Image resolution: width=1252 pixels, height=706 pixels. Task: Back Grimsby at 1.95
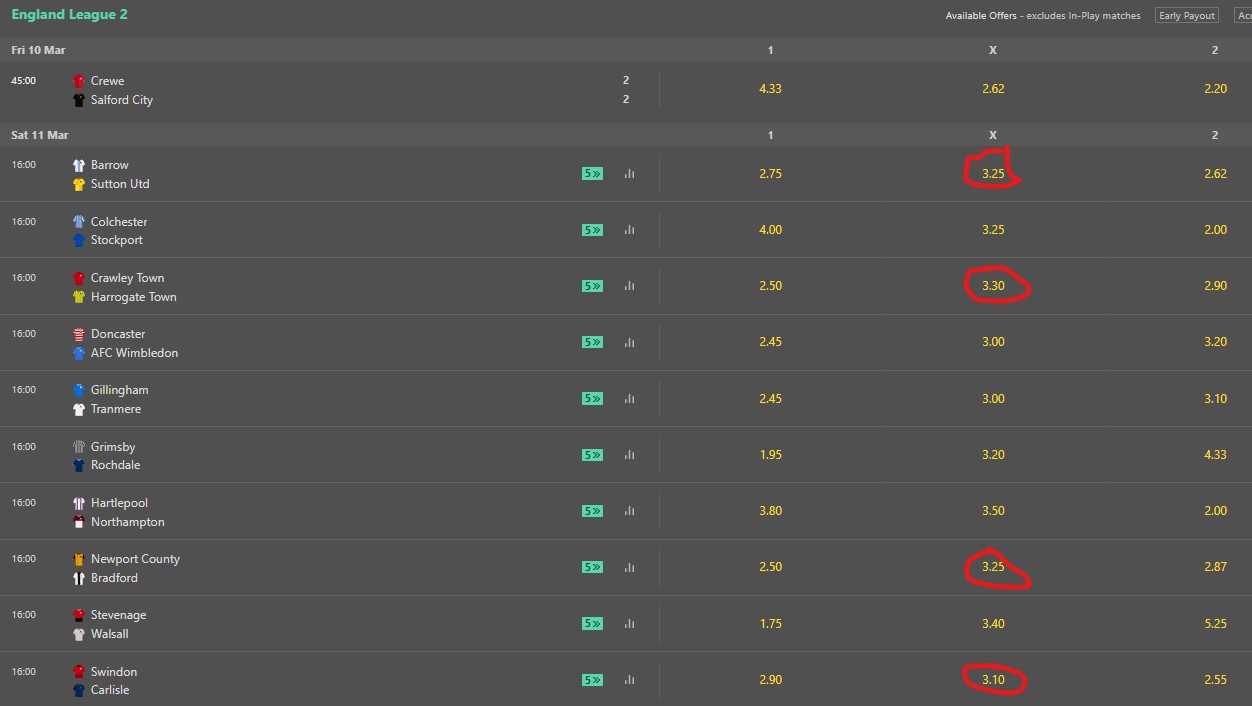(770, 455)
